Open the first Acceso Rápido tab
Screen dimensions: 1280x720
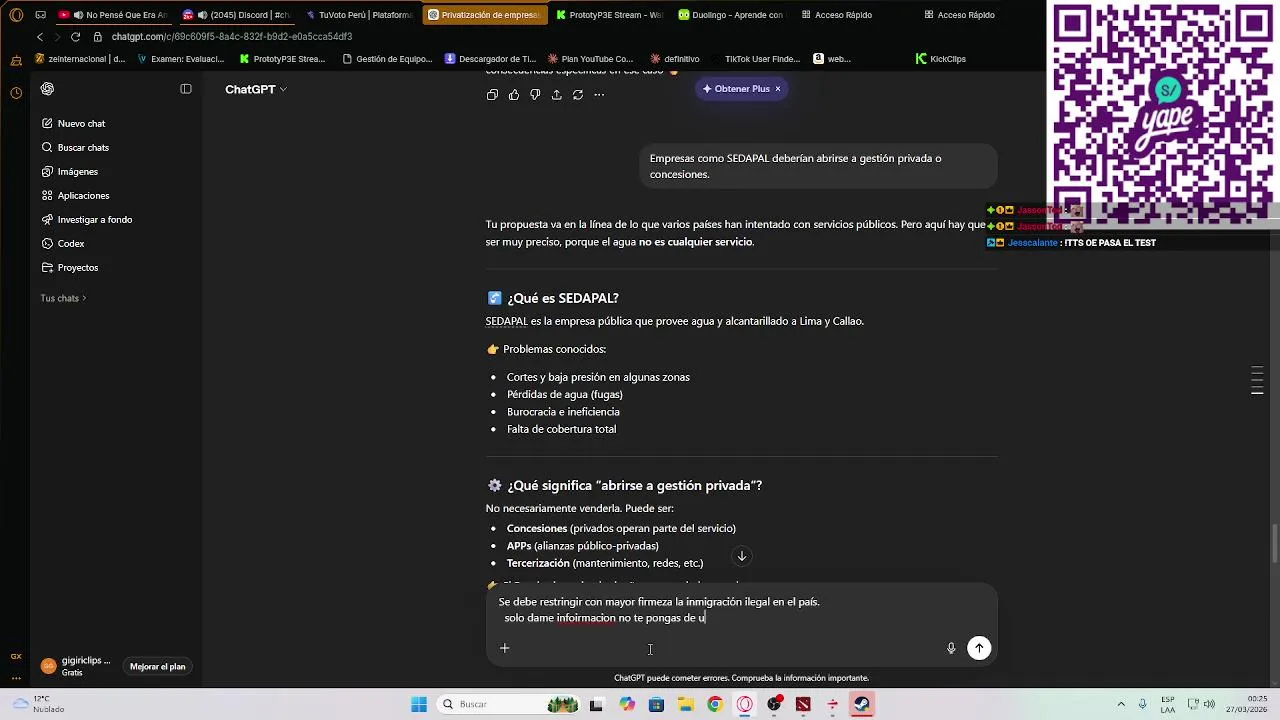click(x=836, y=15)
